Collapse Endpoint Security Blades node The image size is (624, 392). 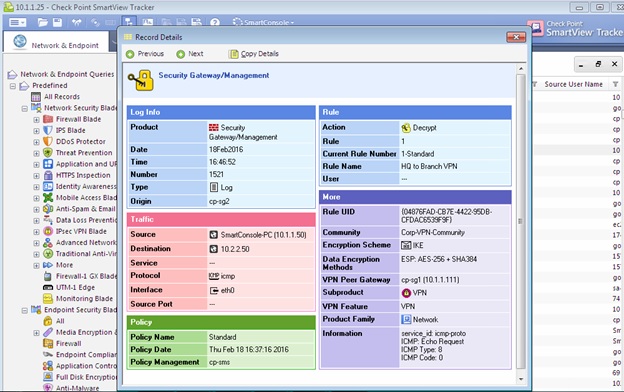click(x=25, y=310)
